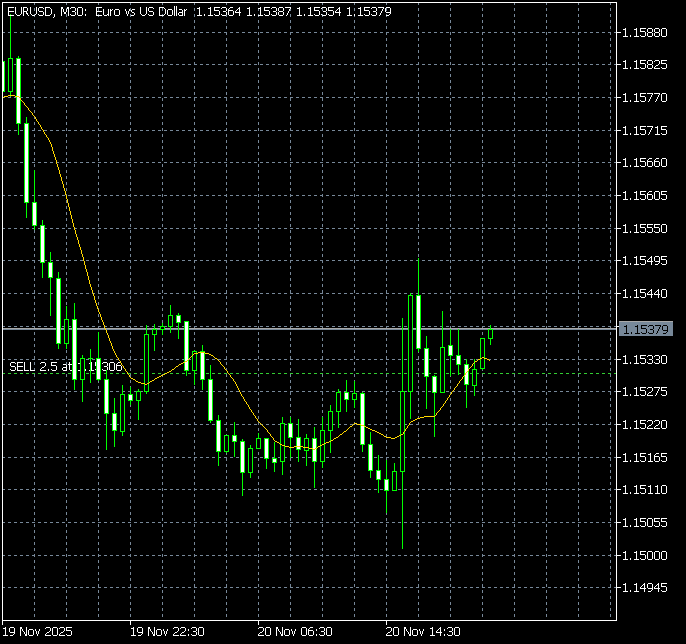Image resolution: width=686 pixels, height=644 pixels.
Task: Click the 1.15770 price scale label
Action: [x=644, y=98]
